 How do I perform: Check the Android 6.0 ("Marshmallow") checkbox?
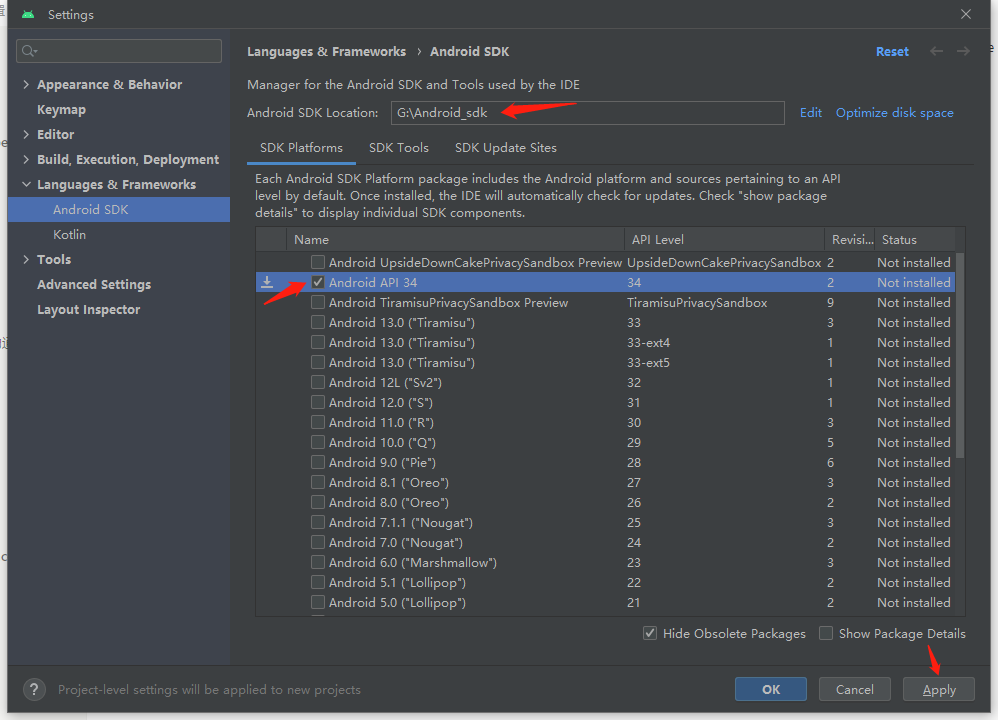[x=318, y=562]
